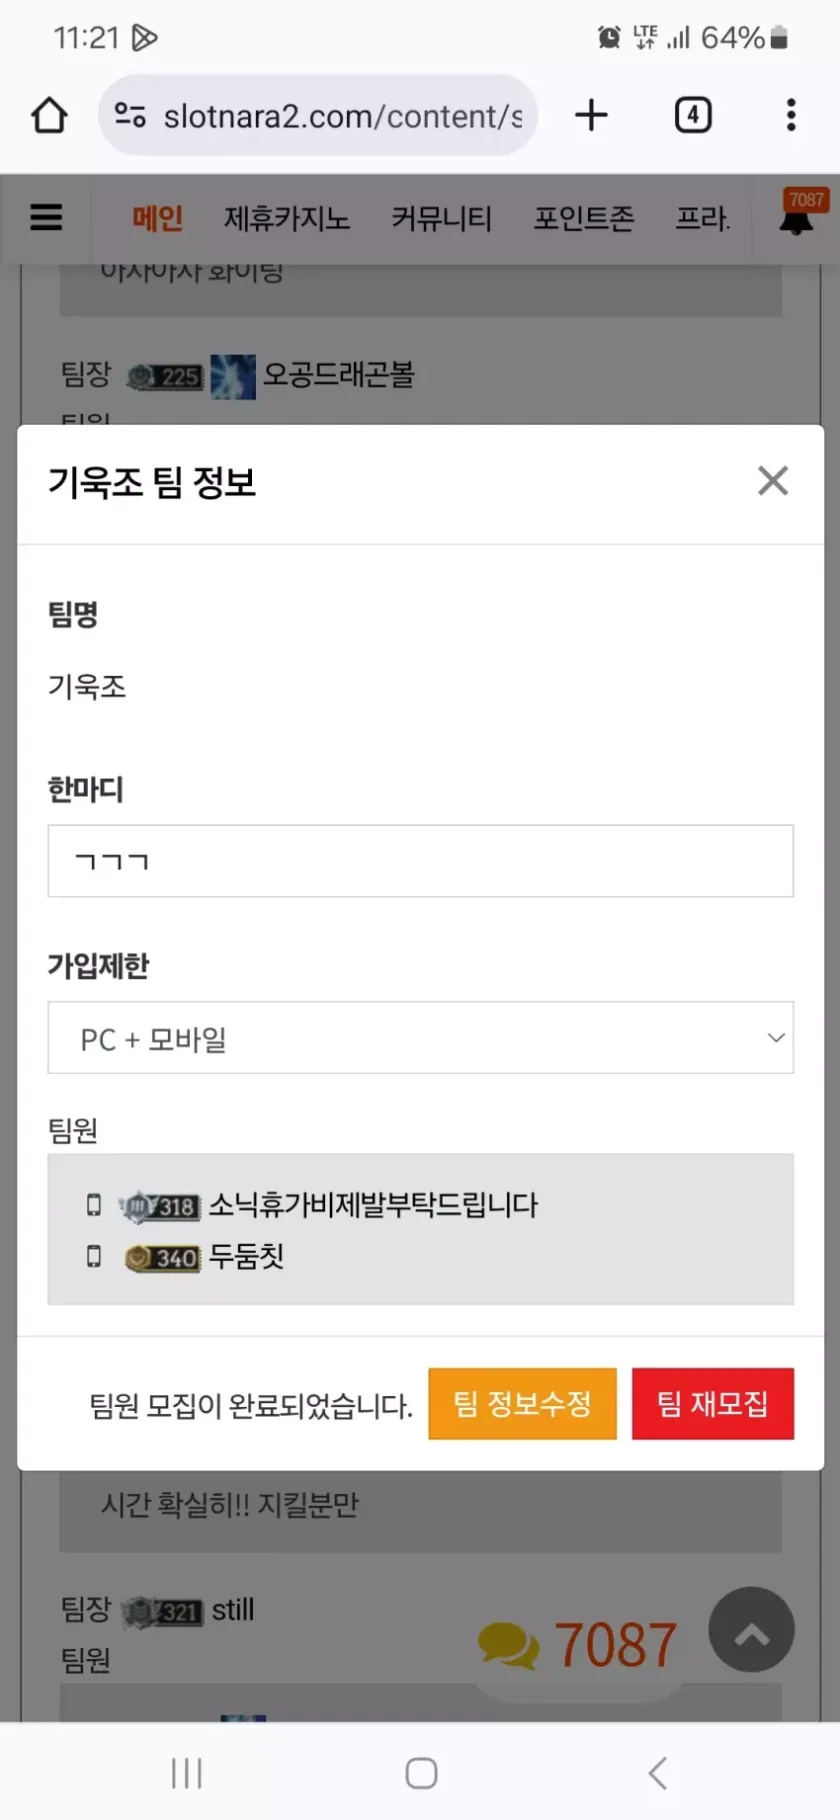Open the chat bubble showing 7087
Screen dimensions: 840x1820
[x=578, y=1645]
